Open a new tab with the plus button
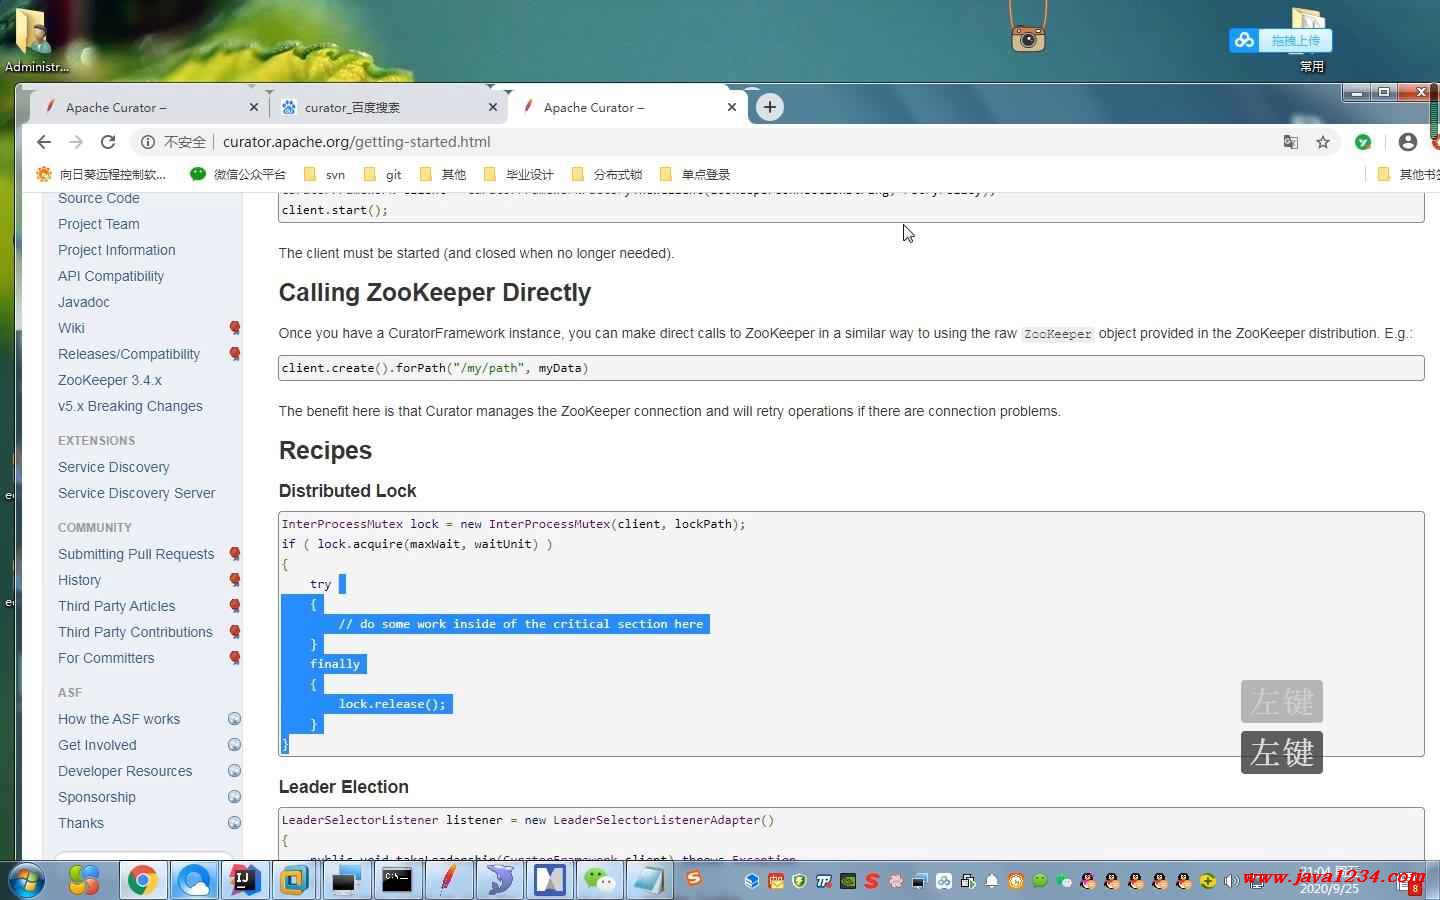Image resolution: width=1440 pixels, height=900 pixels. coord(769,107)
